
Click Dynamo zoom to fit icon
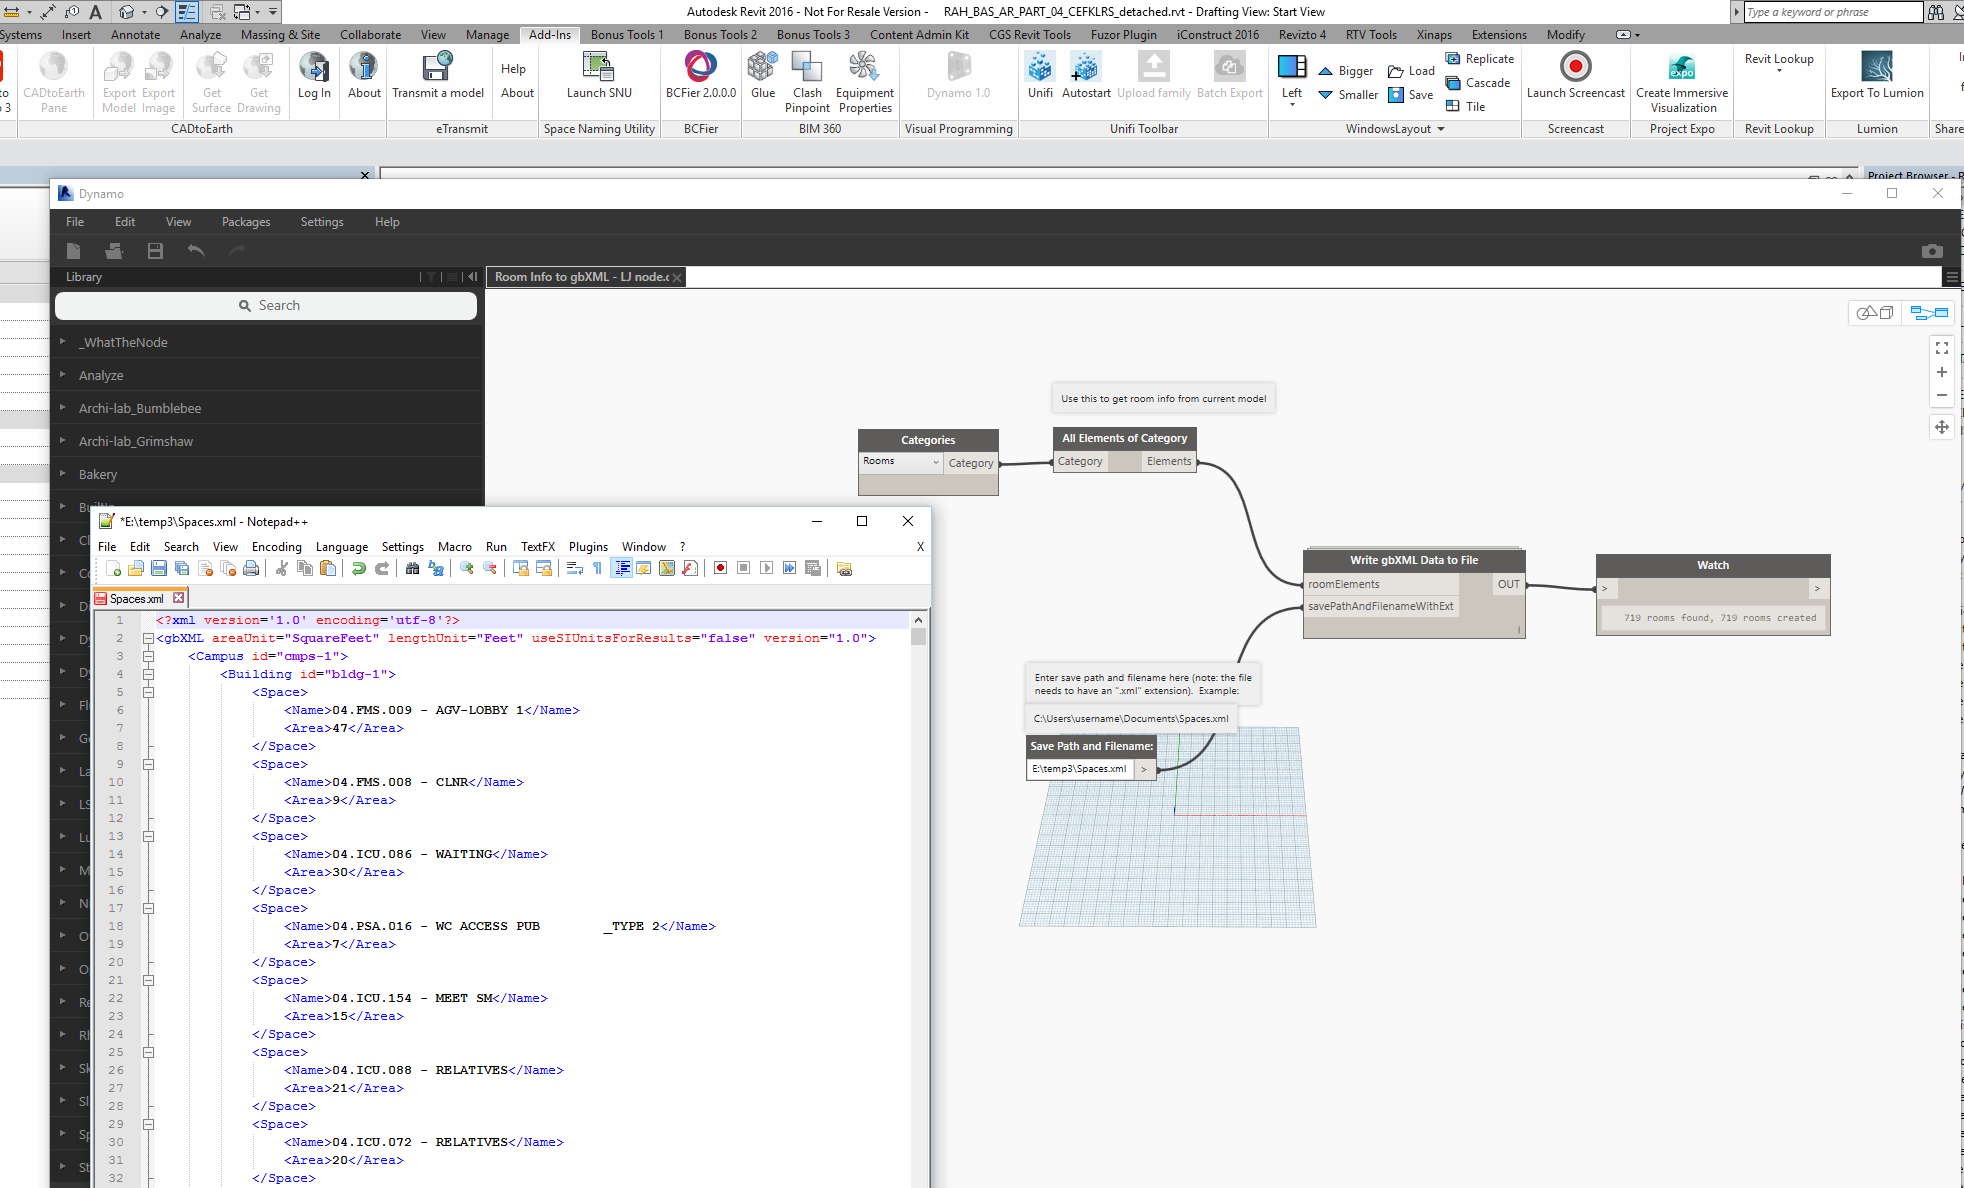1941,348
